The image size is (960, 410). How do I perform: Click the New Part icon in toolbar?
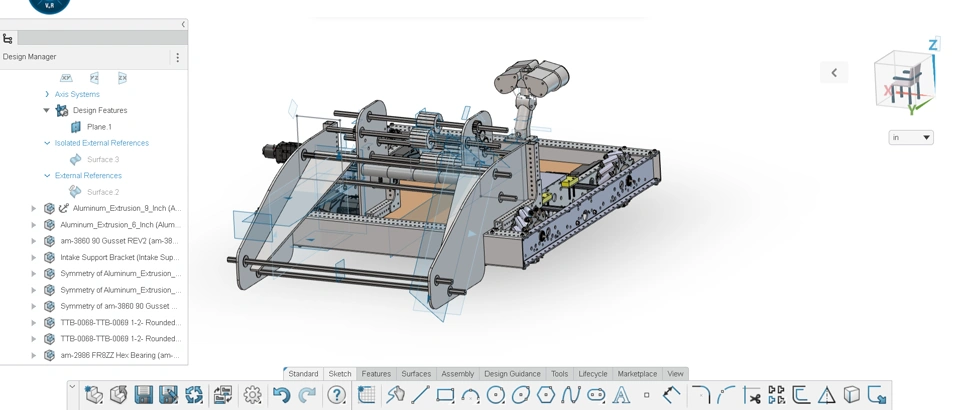click(94, 395)
